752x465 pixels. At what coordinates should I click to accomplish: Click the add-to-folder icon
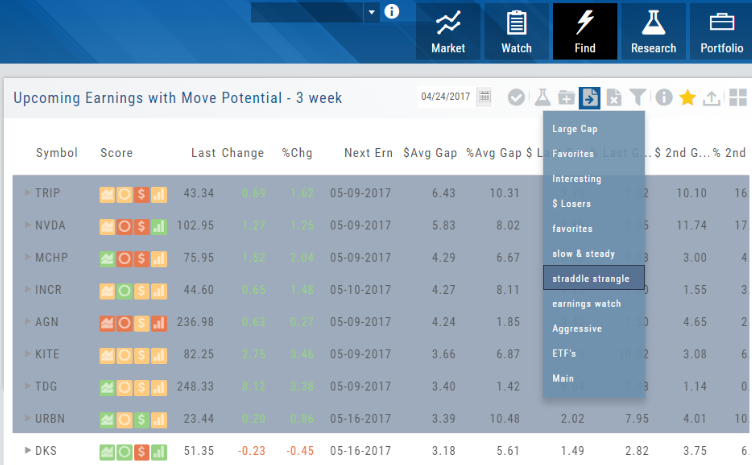566,97
